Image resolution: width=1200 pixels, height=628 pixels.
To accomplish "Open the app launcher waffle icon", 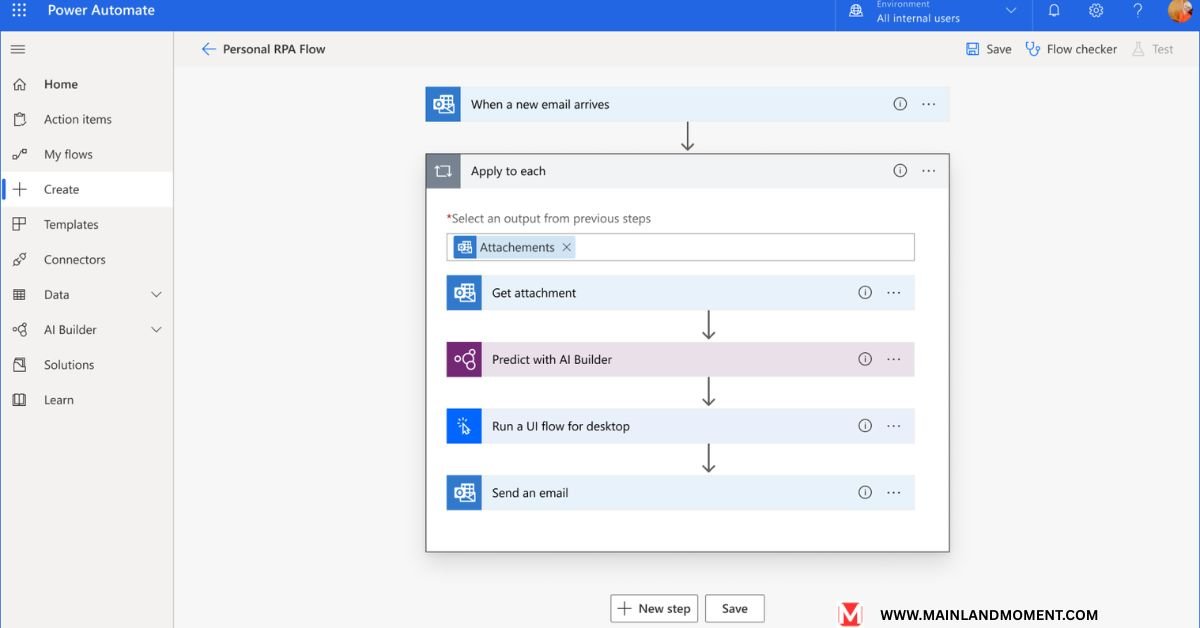I will pos(19,10).
